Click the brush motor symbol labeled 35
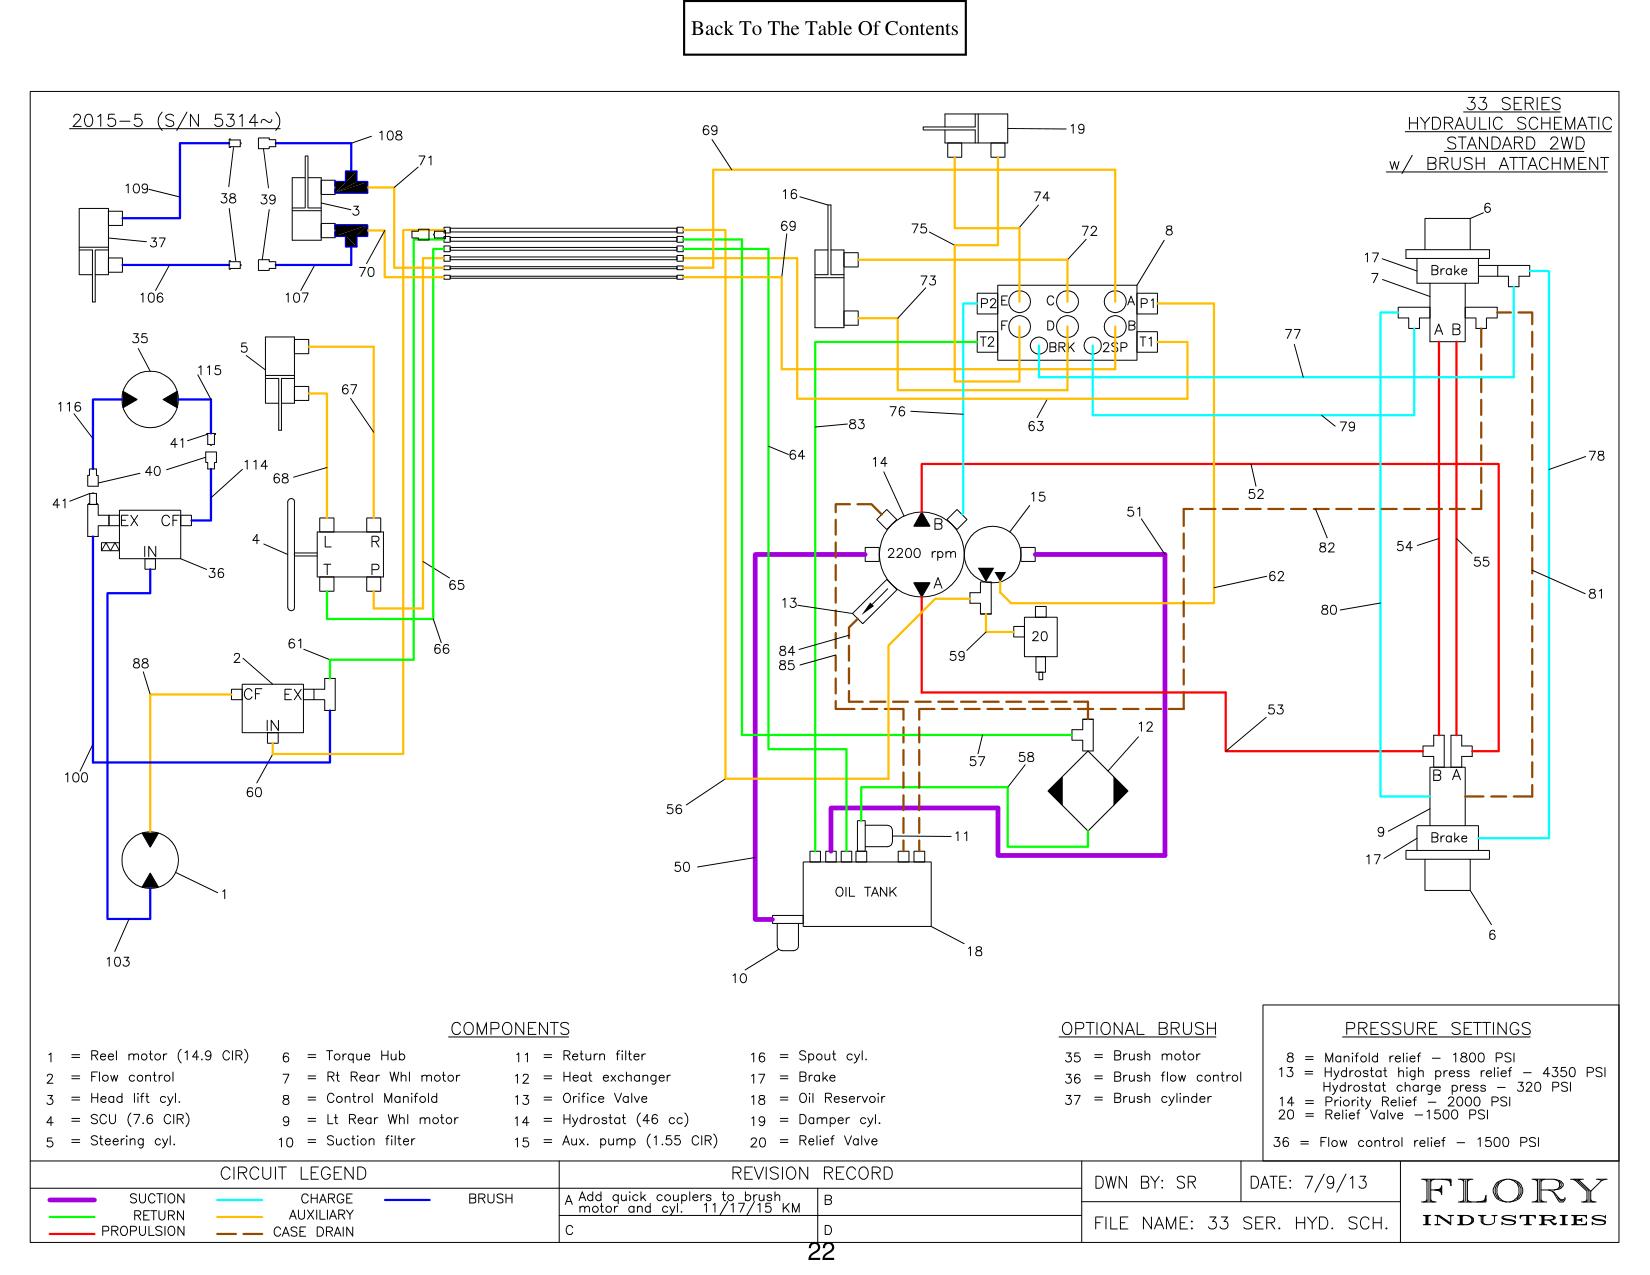 pos(149,399)
